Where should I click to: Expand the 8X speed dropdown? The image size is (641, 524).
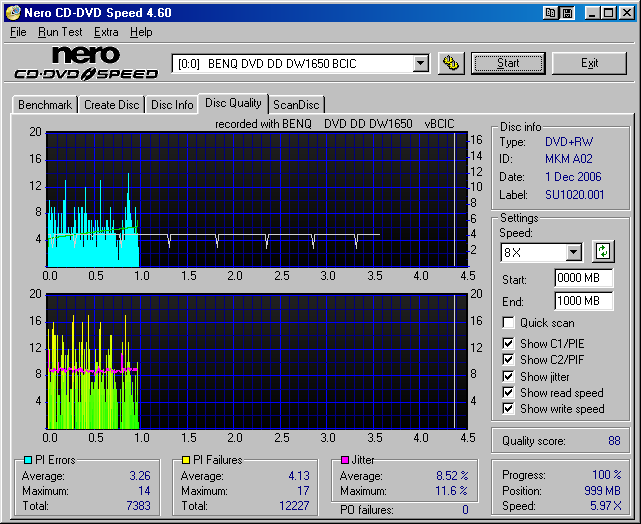pyautogui.click(x=573, y=252)
